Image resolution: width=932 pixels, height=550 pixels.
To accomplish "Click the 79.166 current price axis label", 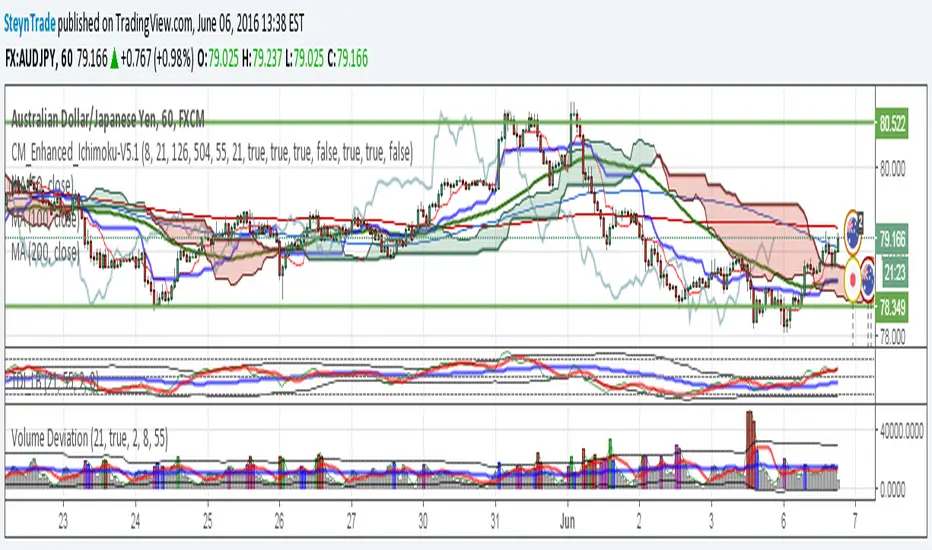I will pos(892,239).
